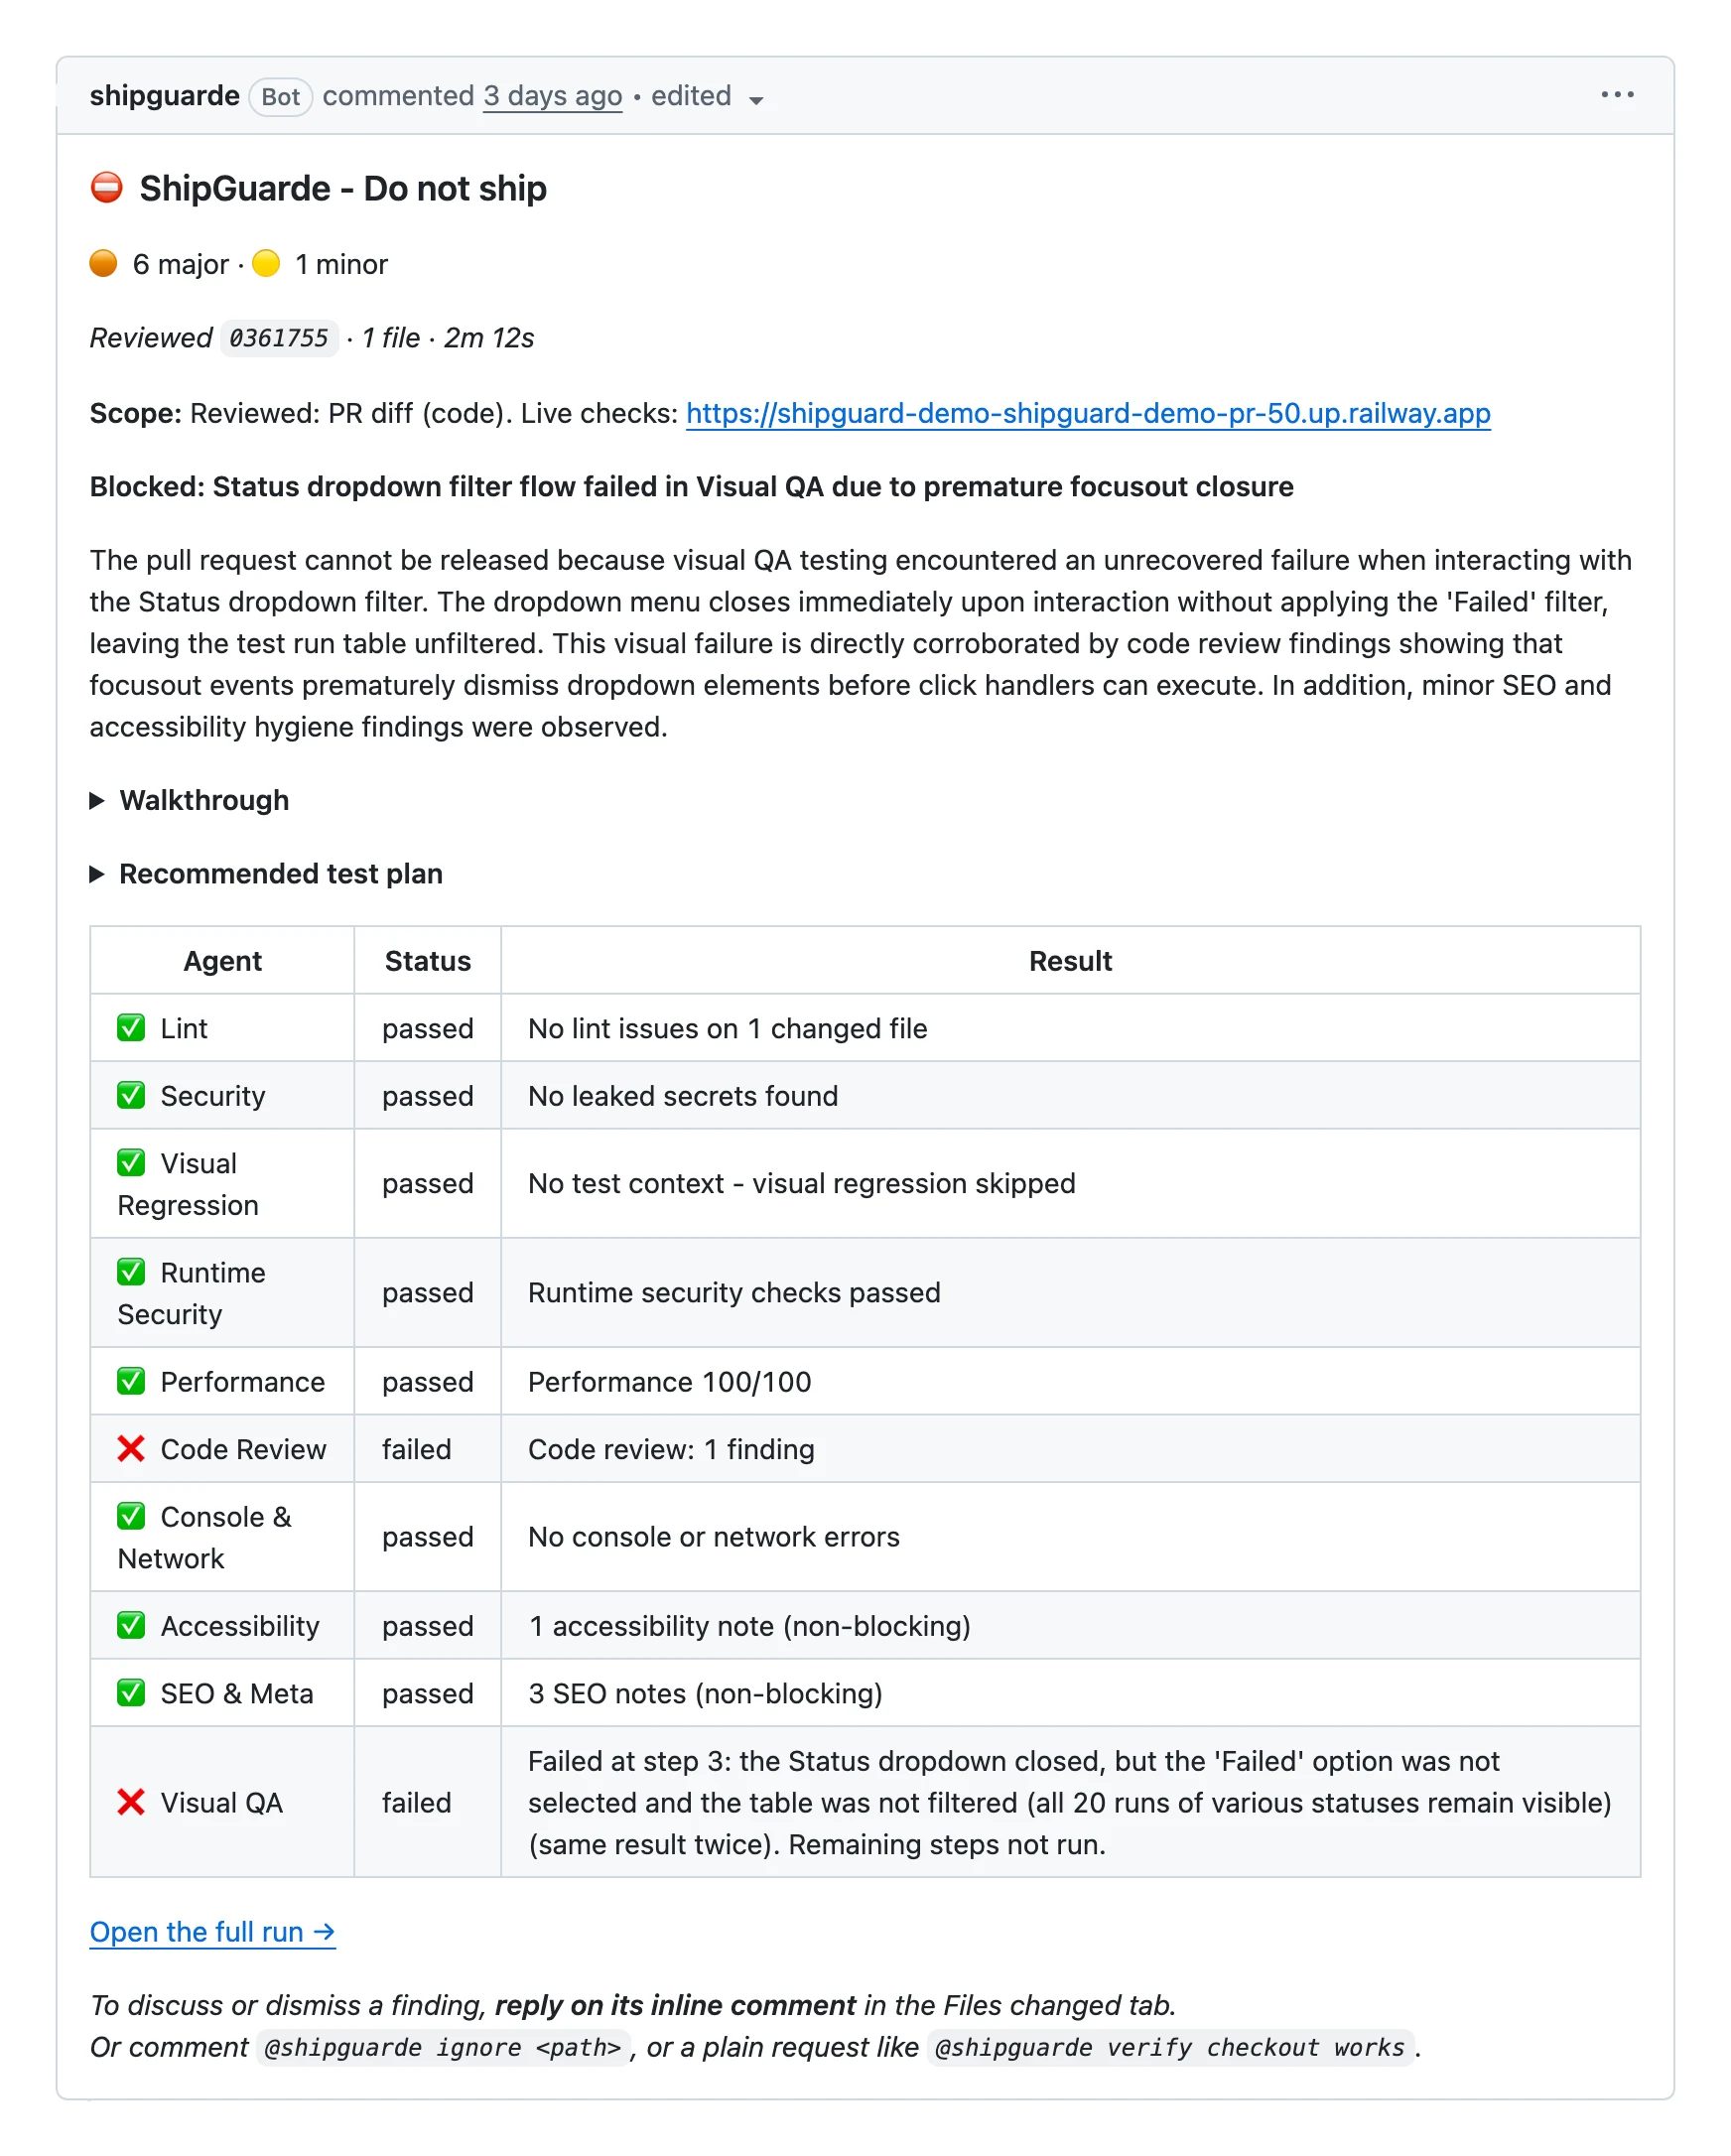Open the edited history dropdown arrow

point(756,100)
